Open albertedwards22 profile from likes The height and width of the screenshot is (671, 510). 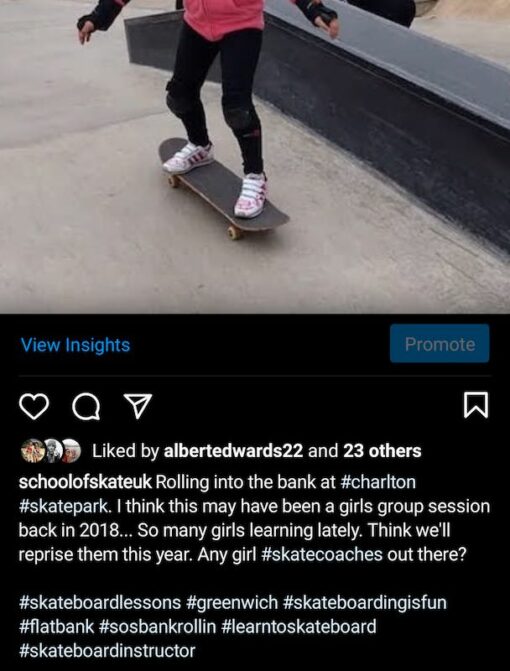(x=233, y=451)
